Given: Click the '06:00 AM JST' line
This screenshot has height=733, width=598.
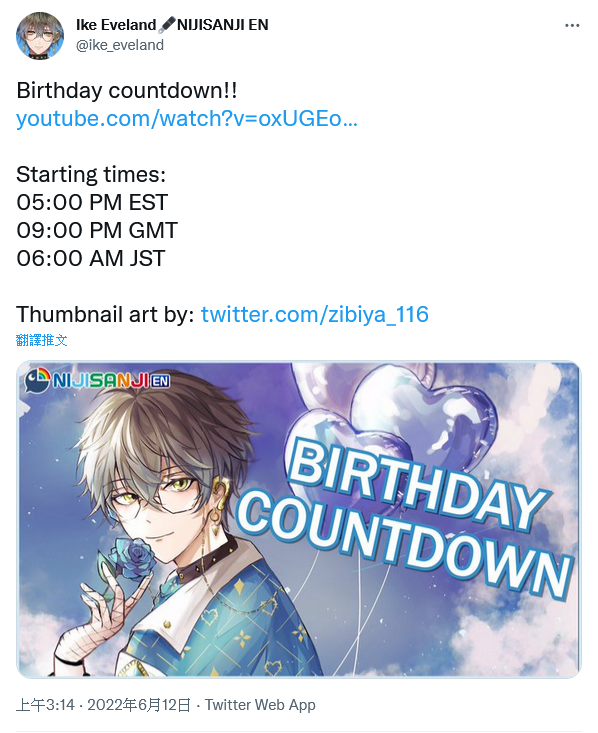Looking at the screenshot, I should 91,259.
